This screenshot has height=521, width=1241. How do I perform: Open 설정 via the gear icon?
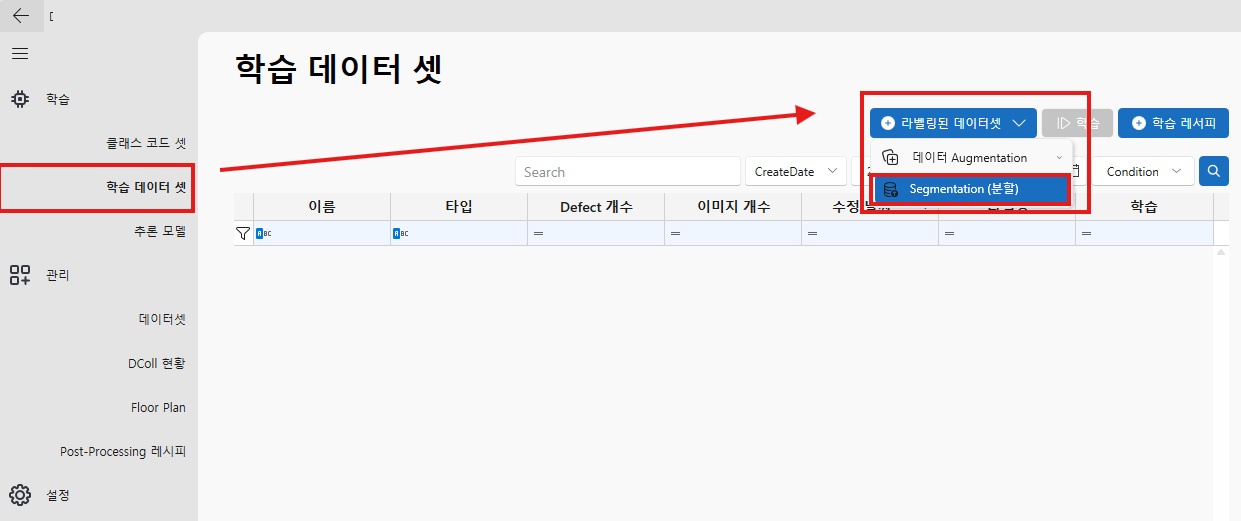20,494
